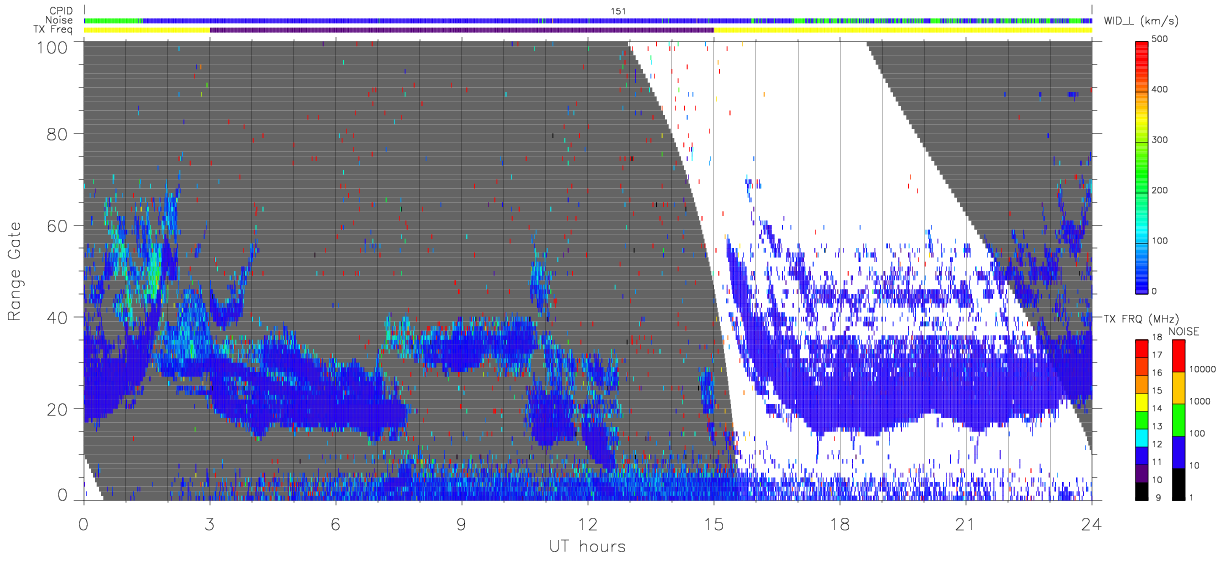The image size is (1228, 567).
Task: Click the "UT hours" x-axis title
Action: [x=586, y=546]
